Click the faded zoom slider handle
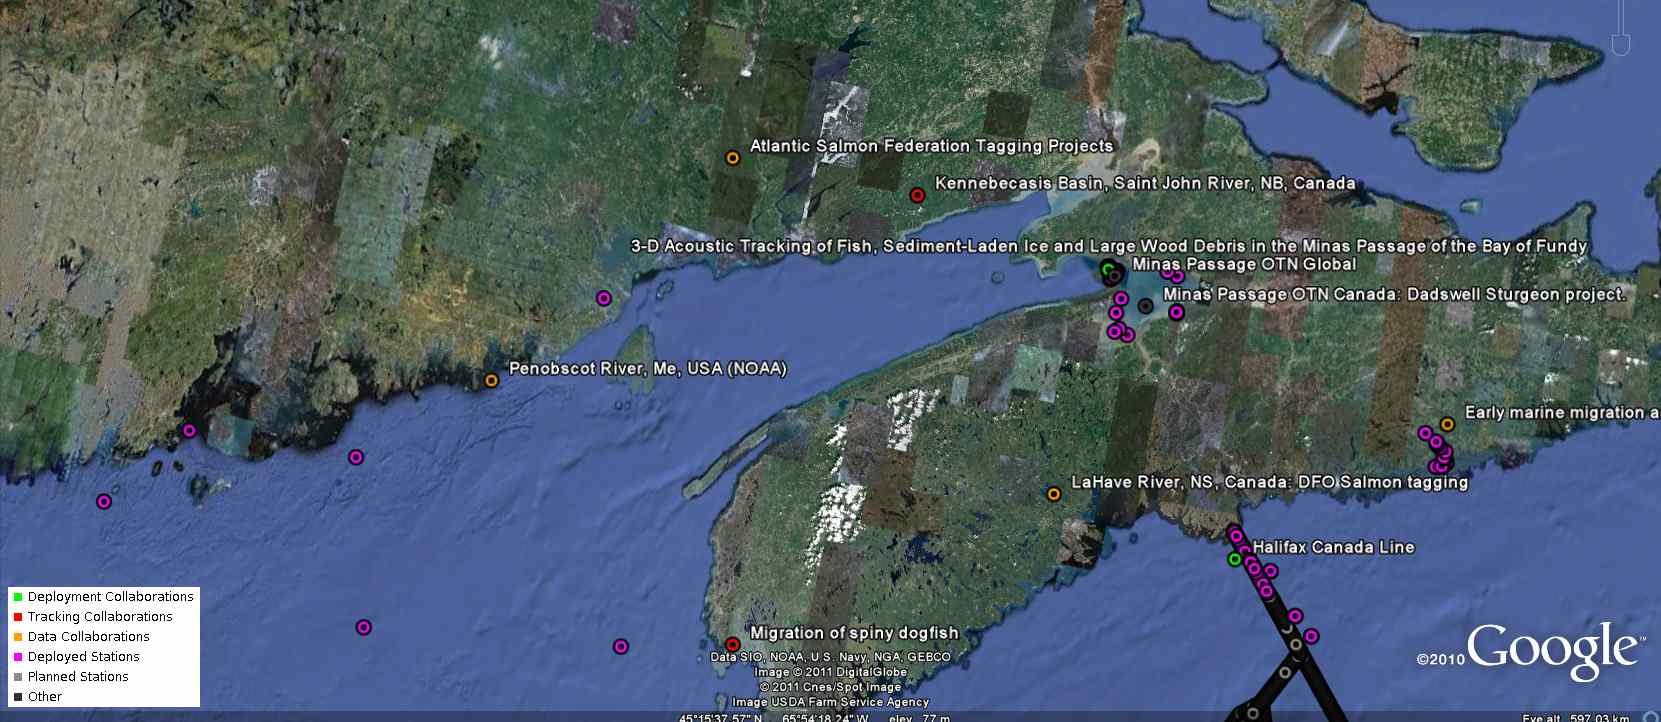1661x722 pixels. [1621, 44]
